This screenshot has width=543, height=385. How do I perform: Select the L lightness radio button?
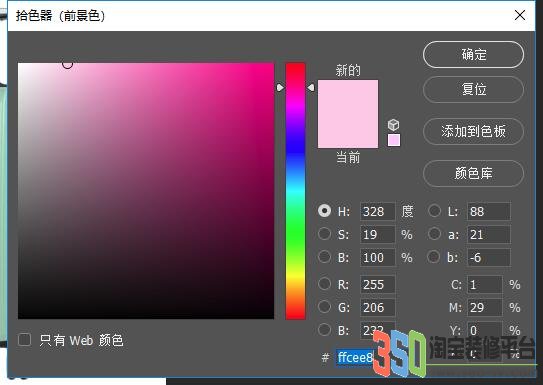[434, 211]
